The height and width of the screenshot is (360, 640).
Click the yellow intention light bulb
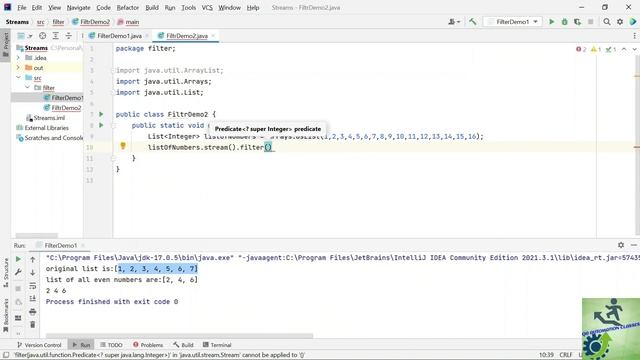pyautogui.click(x=123, y=146)
